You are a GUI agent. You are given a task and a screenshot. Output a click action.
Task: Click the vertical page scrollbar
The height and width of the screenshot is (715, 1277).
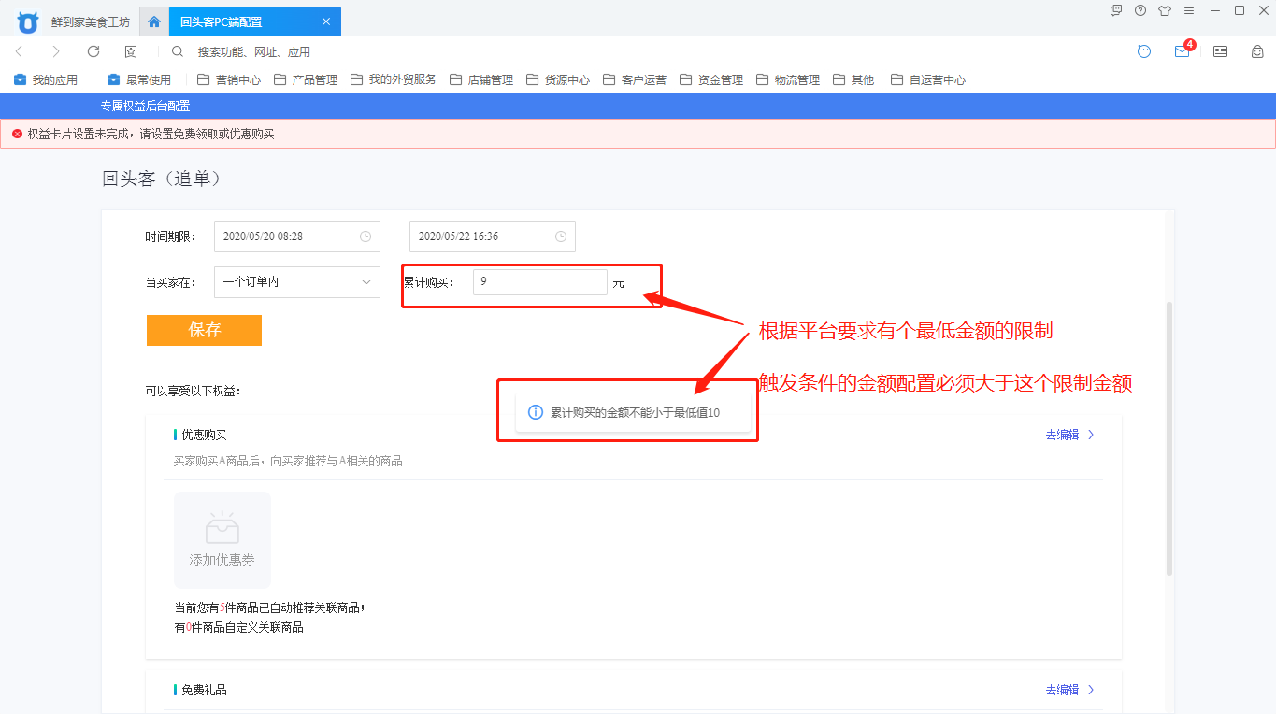click(x=1169, y=440)
